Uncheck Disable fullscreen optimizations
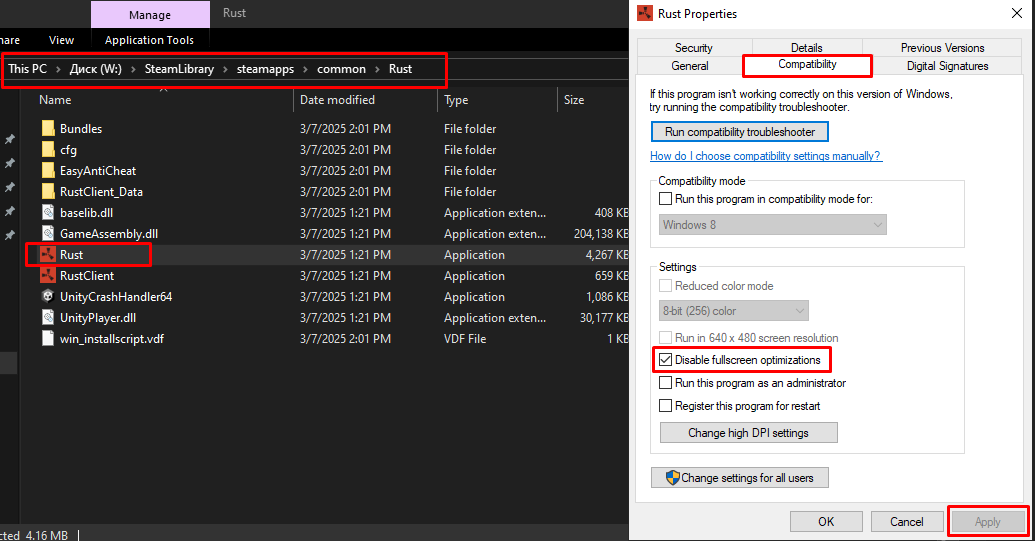This screenshot has width=1035, height=541. 665,360
